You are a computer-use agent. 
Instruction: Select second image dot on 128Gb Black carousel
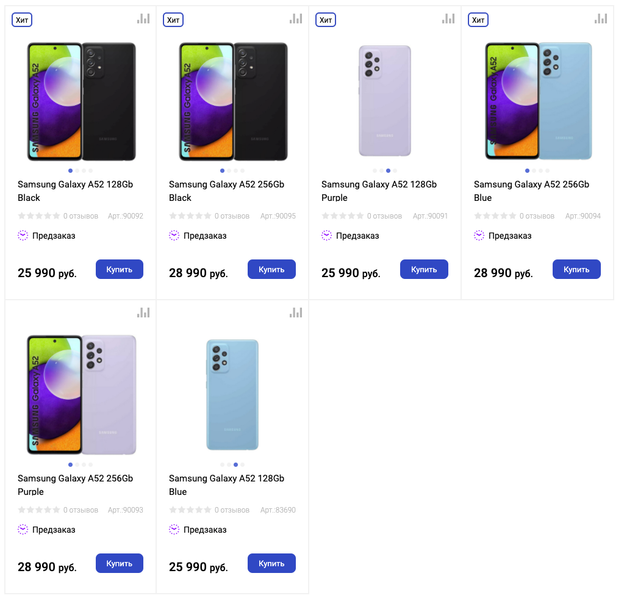tap(76, 171)
